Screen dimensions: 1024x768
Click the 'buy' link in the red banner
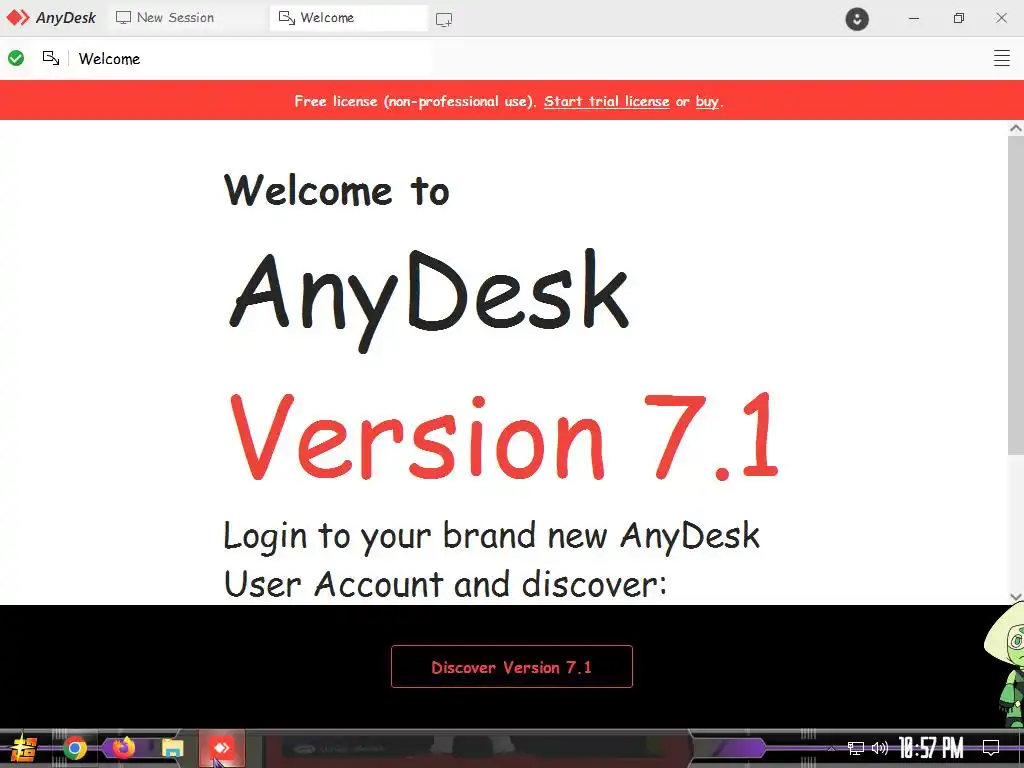707,101
